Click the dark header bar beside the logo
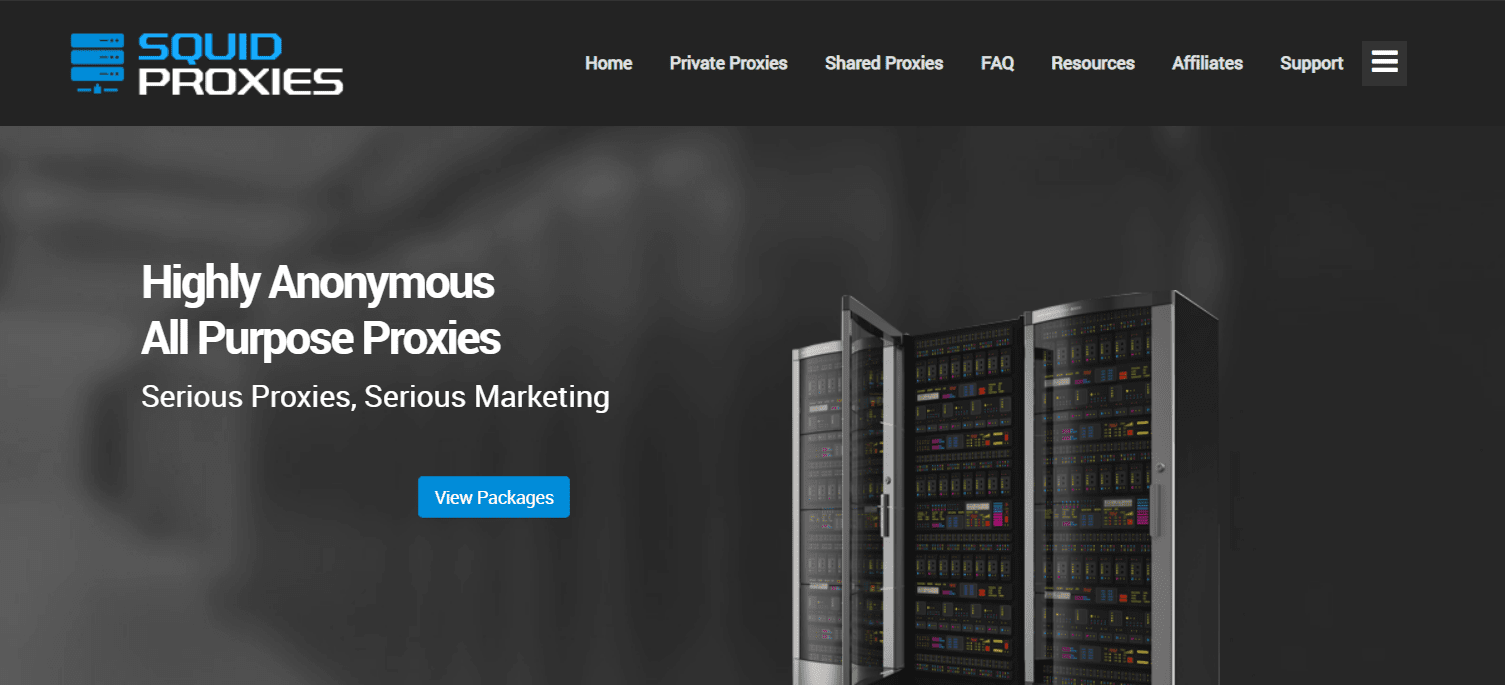1505x685 pixels. (460, 63)
